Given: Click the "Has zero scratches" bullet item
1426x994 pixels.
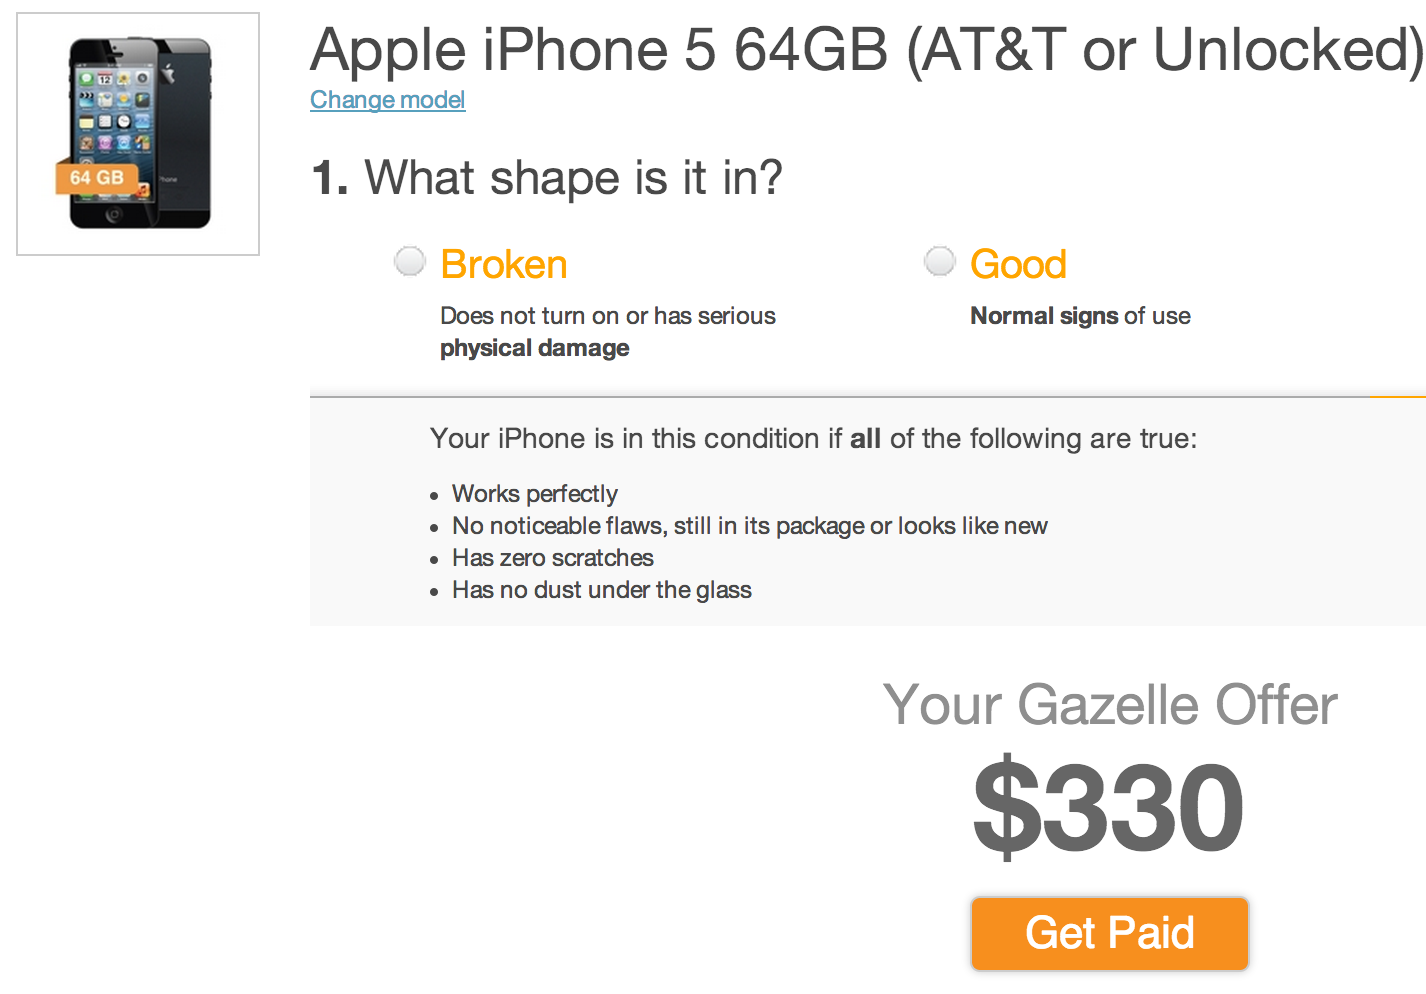Looking at the screenshot, I should [553, 558].
